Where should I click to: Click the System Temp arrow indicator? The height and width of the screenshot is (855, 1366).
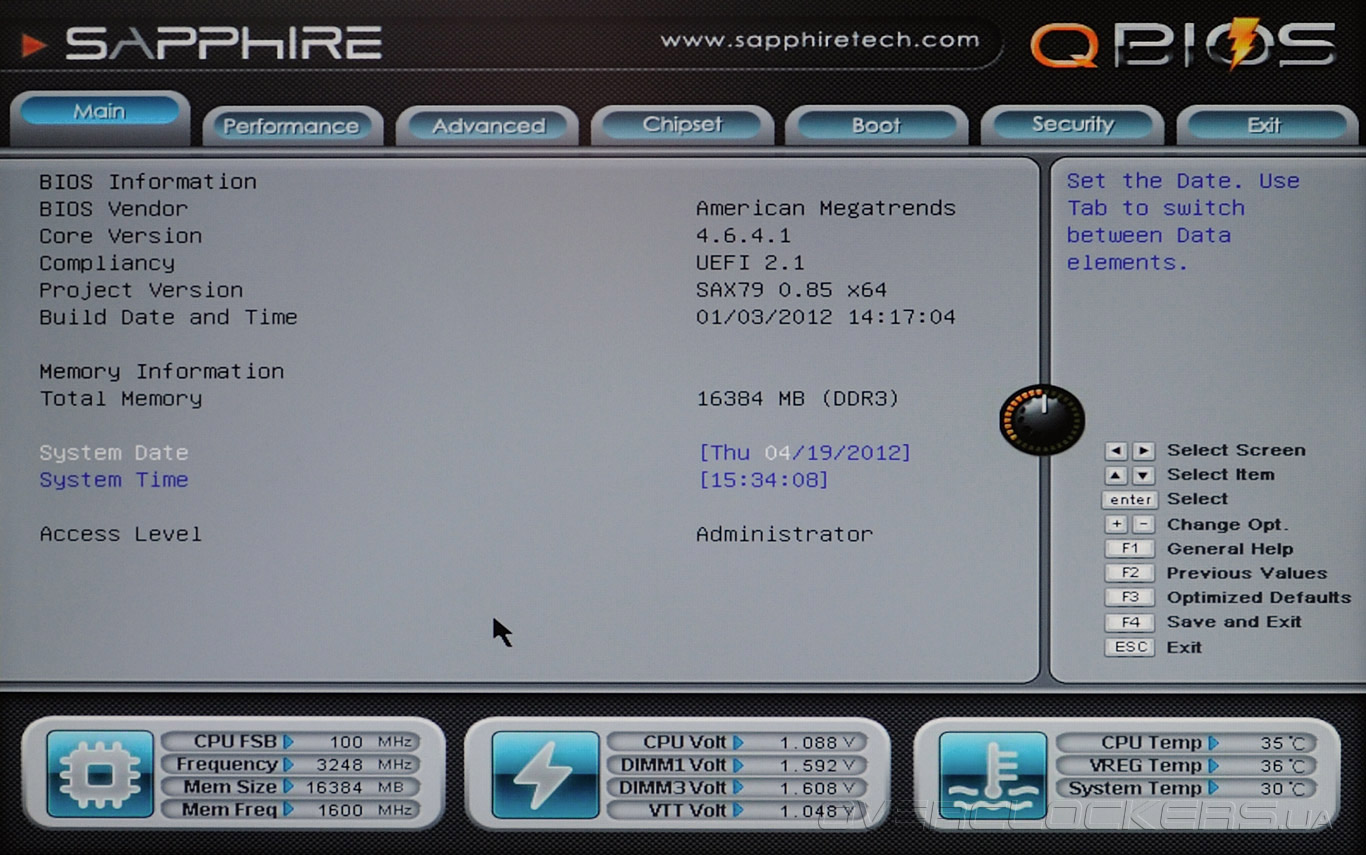(1213, 788)
